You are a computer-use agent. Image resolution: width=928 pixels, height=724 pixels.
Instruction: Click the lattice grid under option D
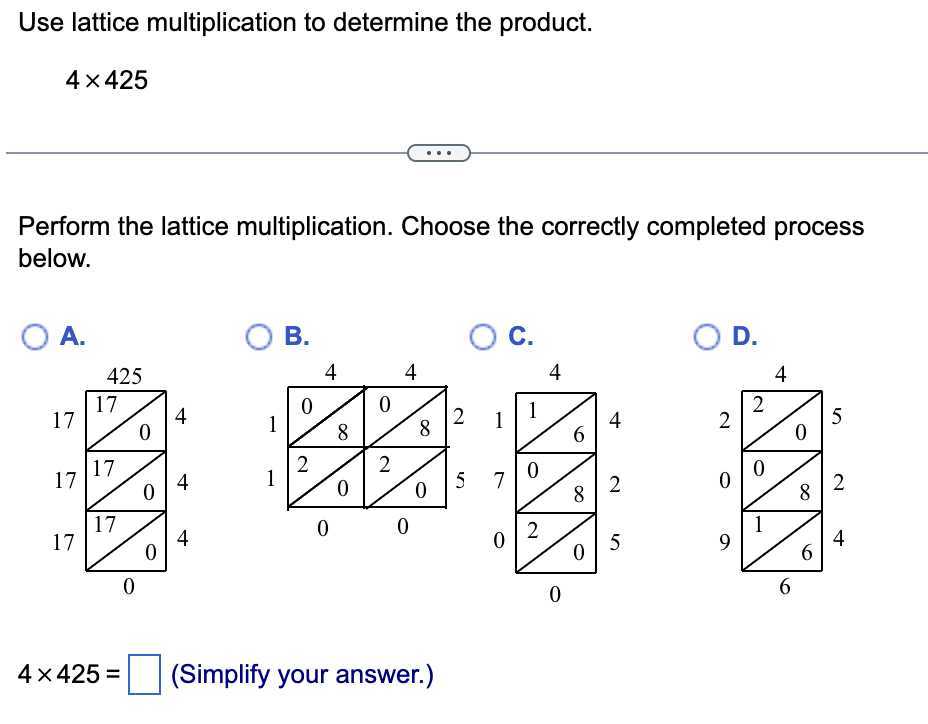[x=783, y=480]
